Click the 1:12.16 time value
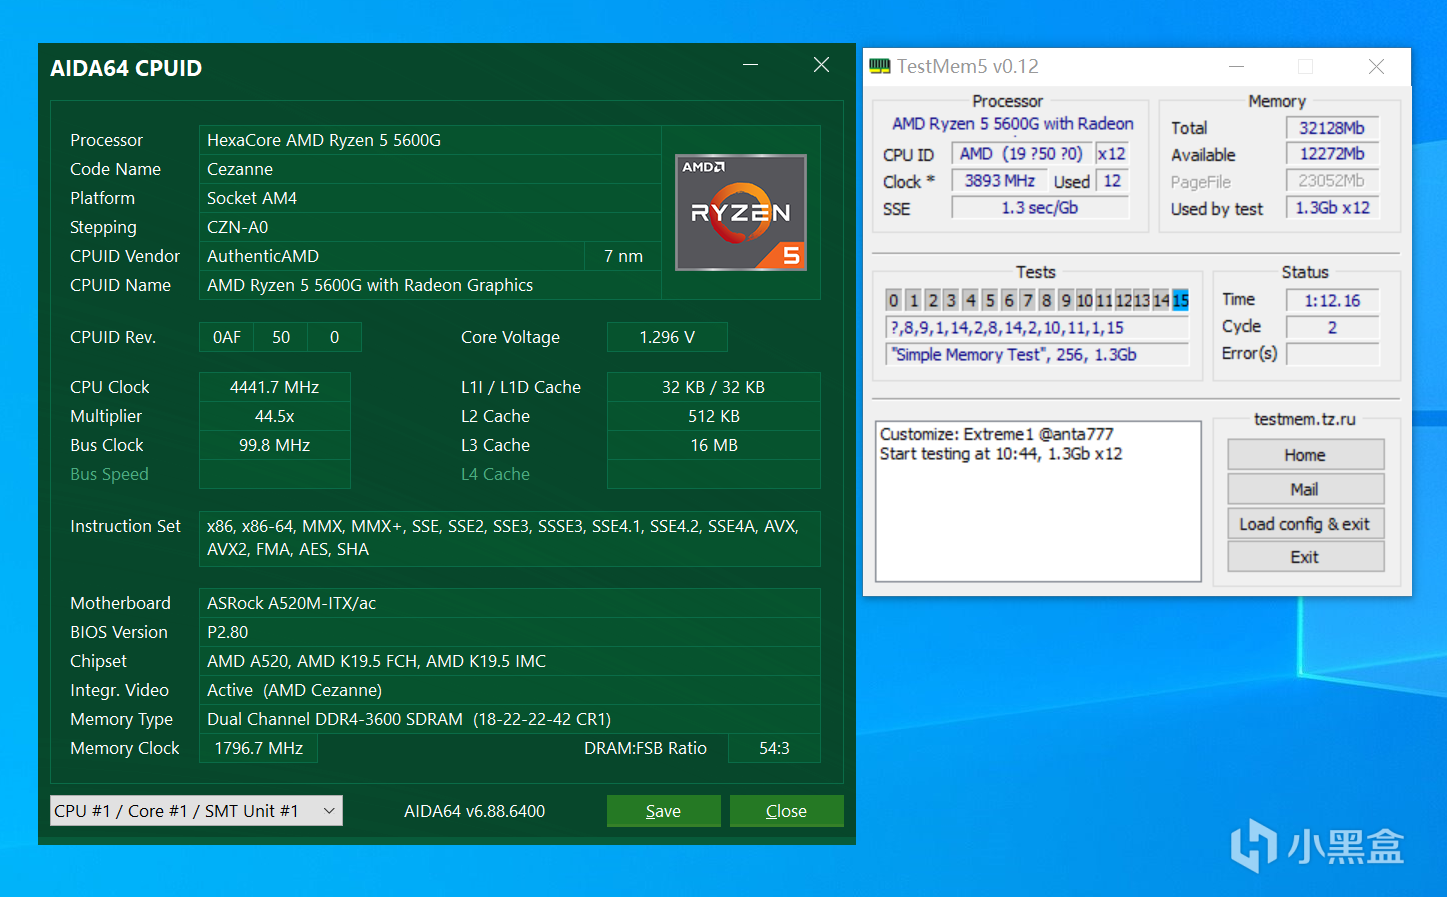The width and height of the screenshot is (1447, 897). pos(1332,301)
